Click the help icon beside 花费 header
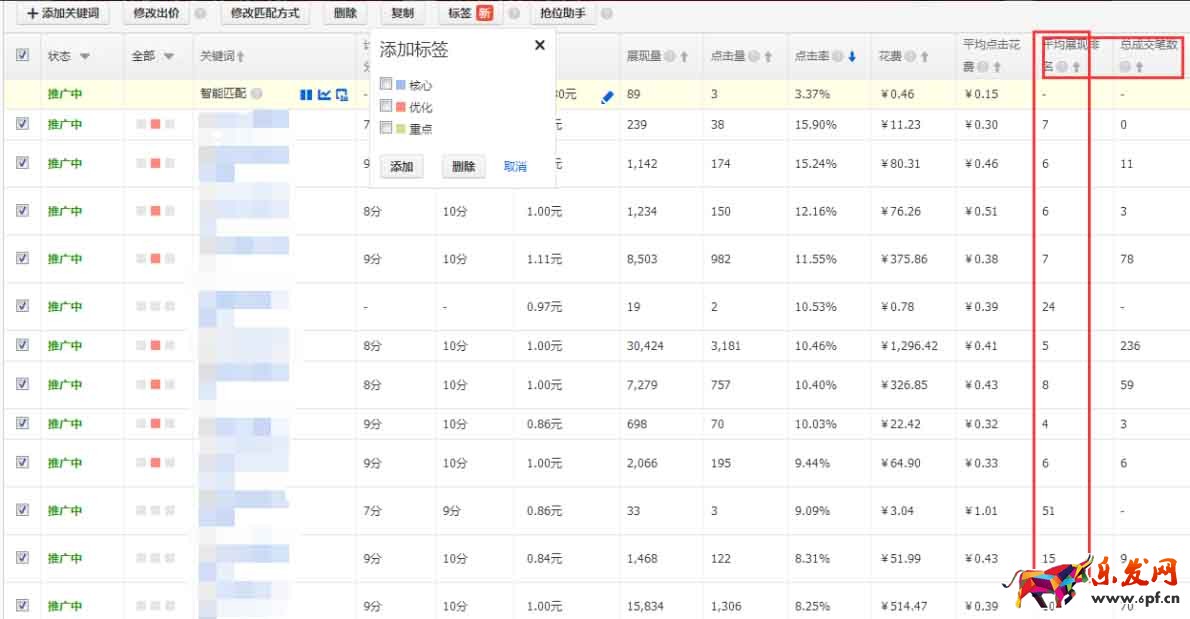This screenshot has width=1190, height=619. pyautogui.click(x=910, y=57)
